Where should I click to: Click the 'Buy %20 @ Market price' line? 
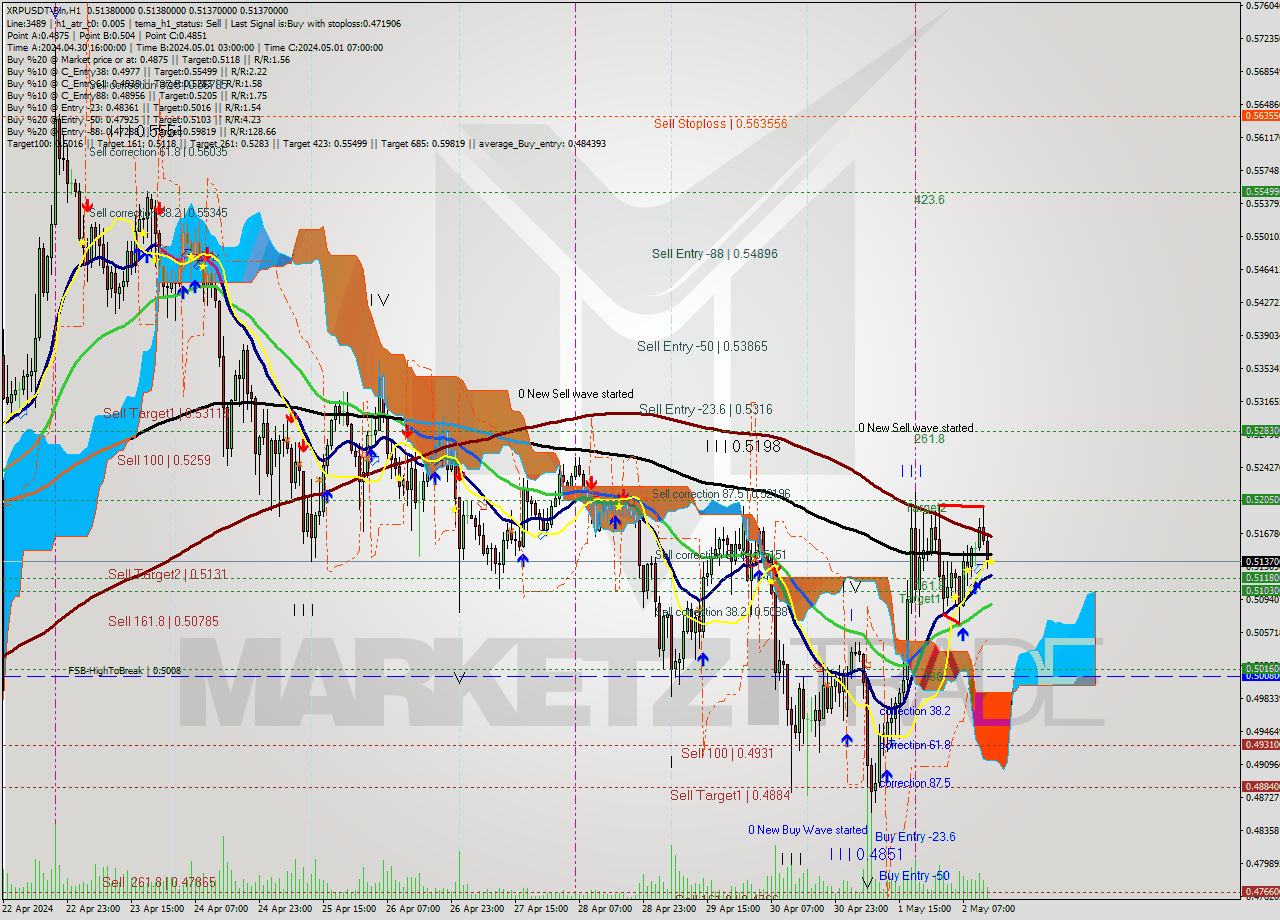coord(148,59)
